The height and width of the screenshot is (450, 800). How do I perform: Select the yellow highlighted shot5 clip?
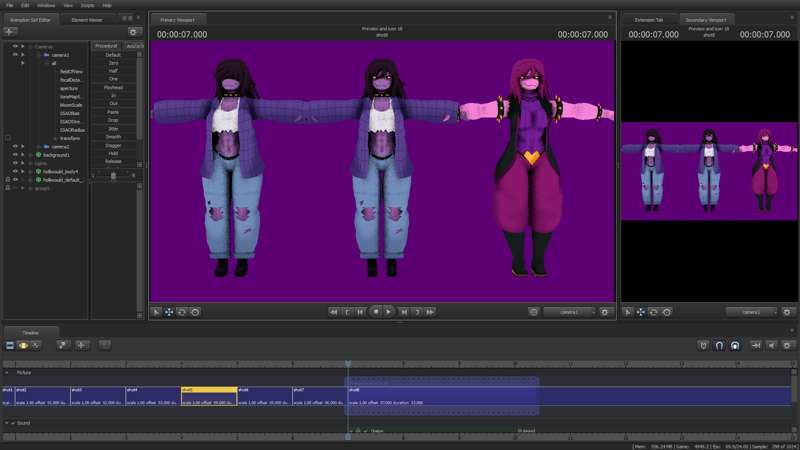pyautogui.click(x=209, y=396)
